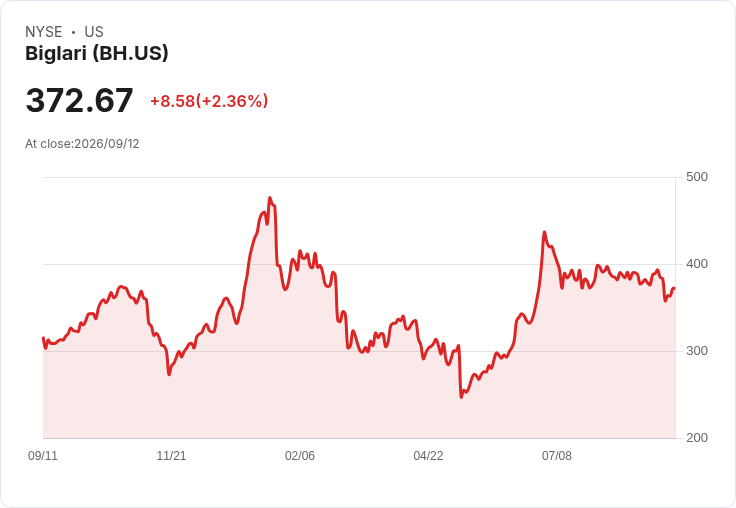Click the 04/22 x-axis date label

(x=428, y=455)
